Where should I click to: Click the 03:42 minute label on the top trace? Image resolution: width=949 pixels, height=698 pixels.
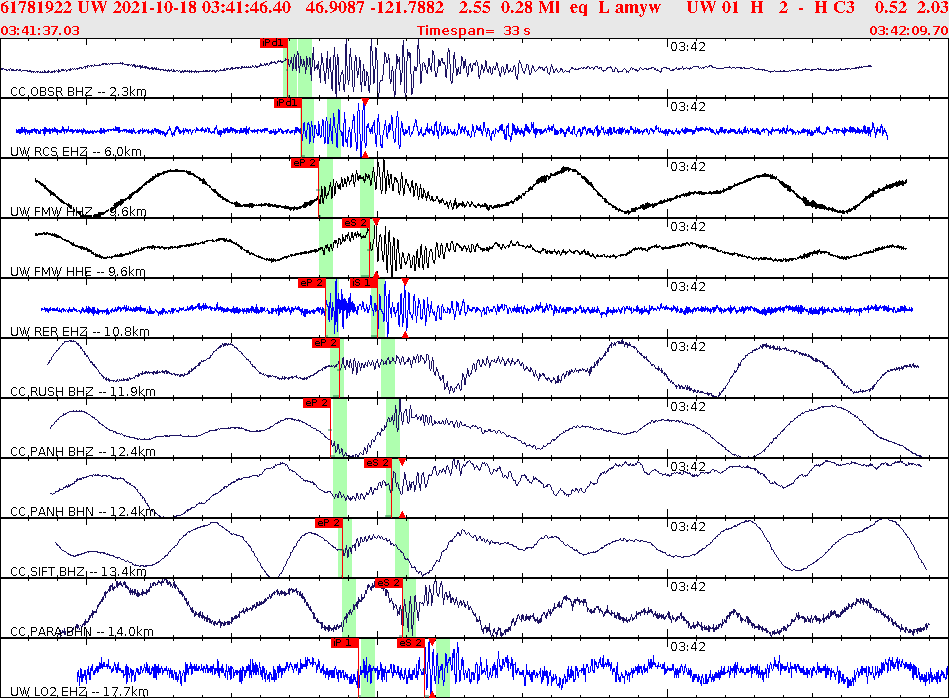pyautogui.click(x=686, y=45)
